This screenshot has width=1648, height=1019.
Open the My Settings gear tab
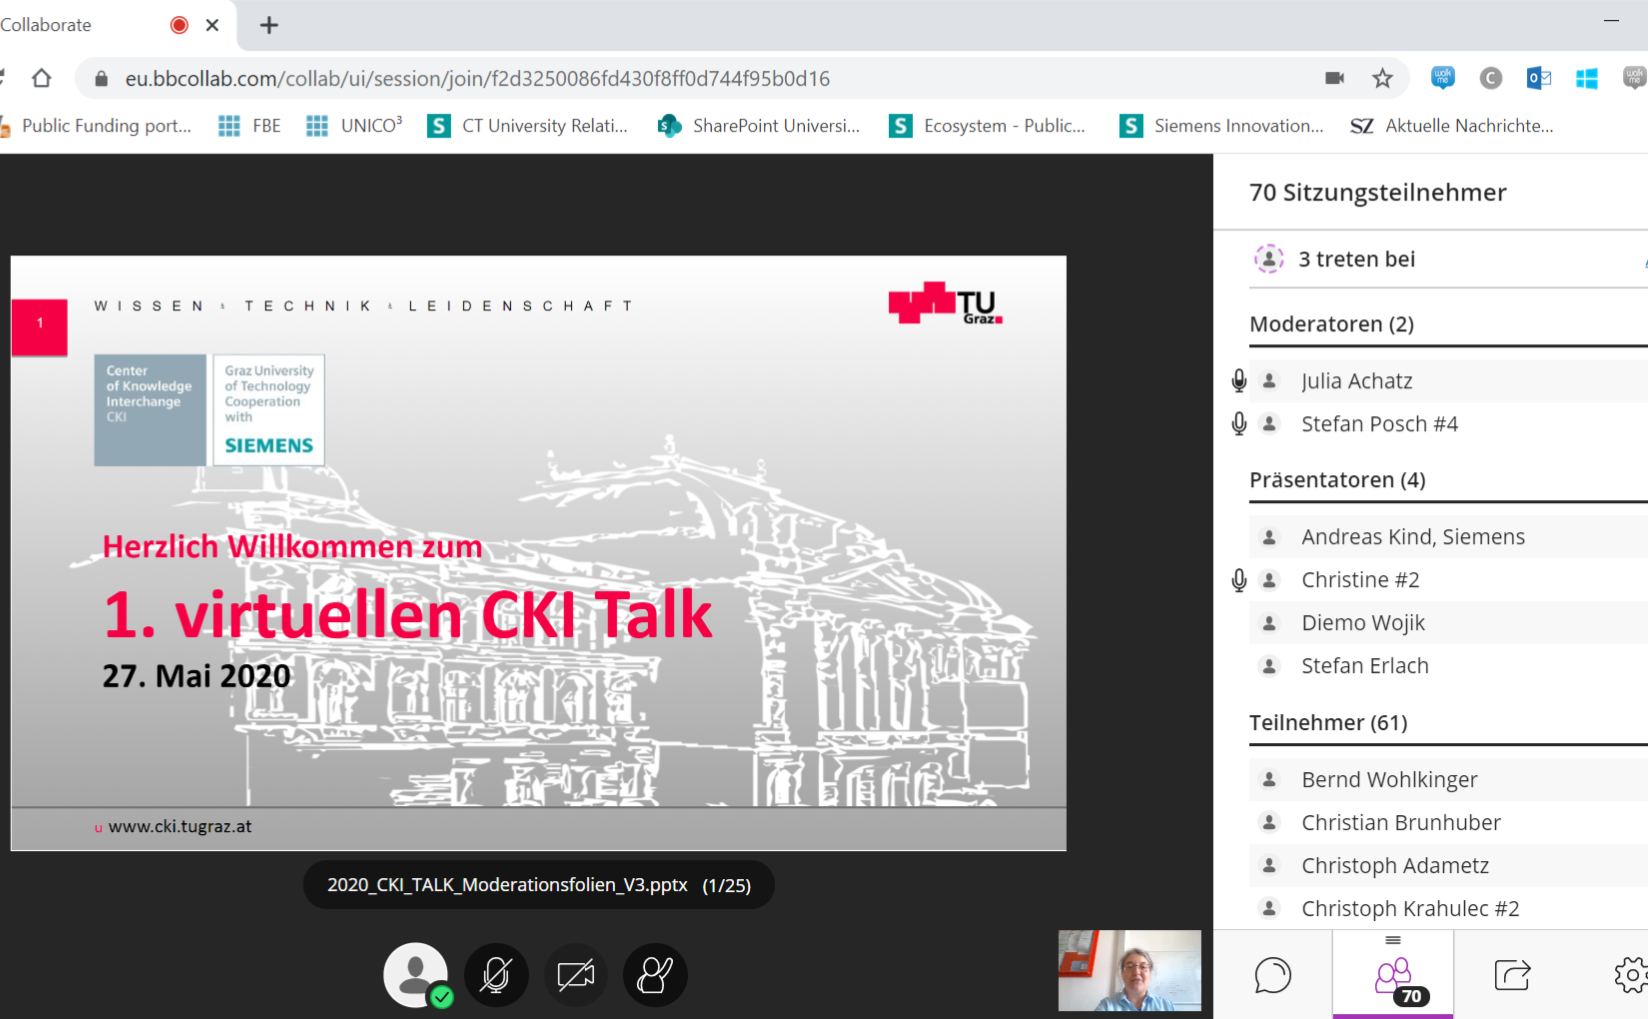pos(1630,975)
